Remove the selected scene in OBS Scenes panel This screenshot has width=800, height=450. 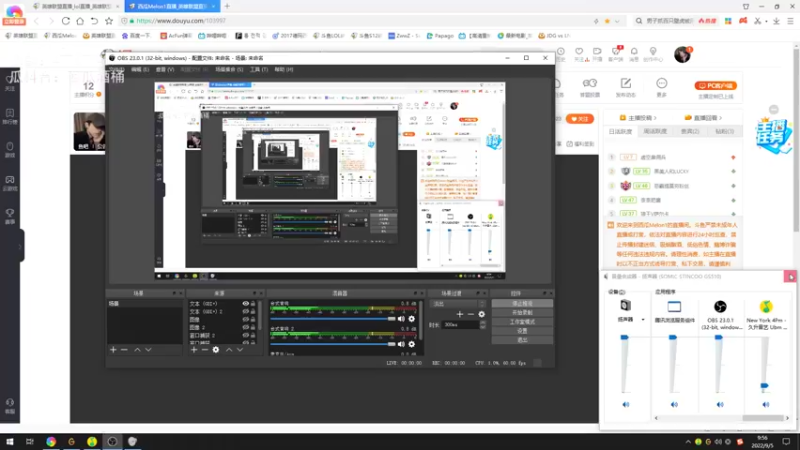pyautogui.click(x=124, y=350)
